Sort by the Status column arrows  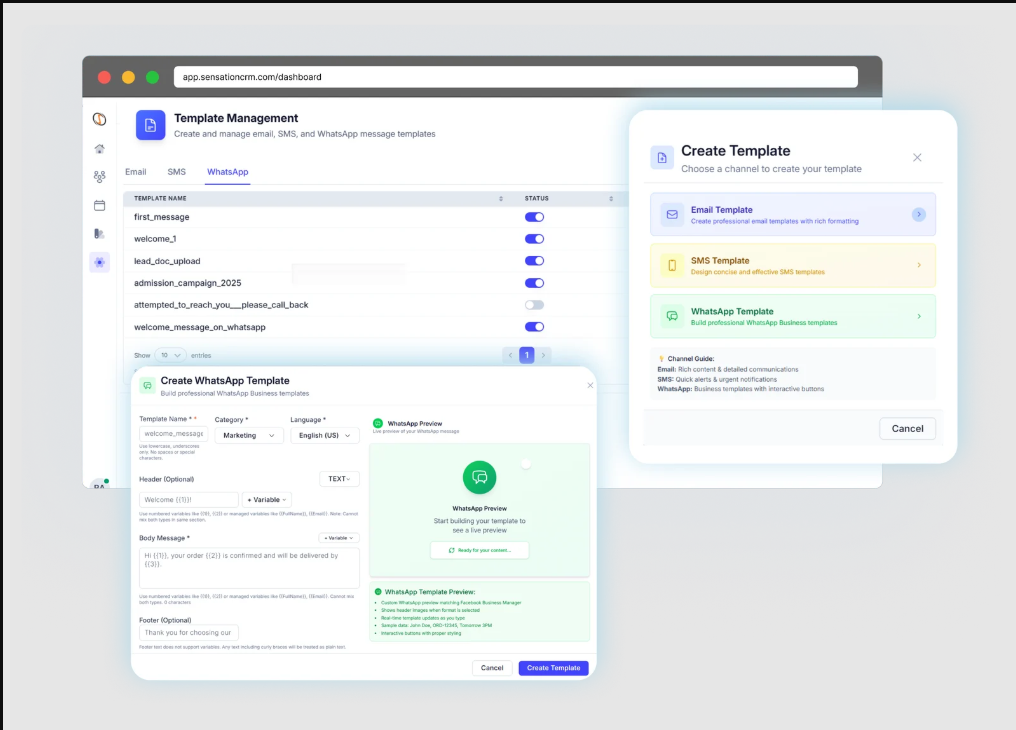pyautogui.click(x=611, y=199)
